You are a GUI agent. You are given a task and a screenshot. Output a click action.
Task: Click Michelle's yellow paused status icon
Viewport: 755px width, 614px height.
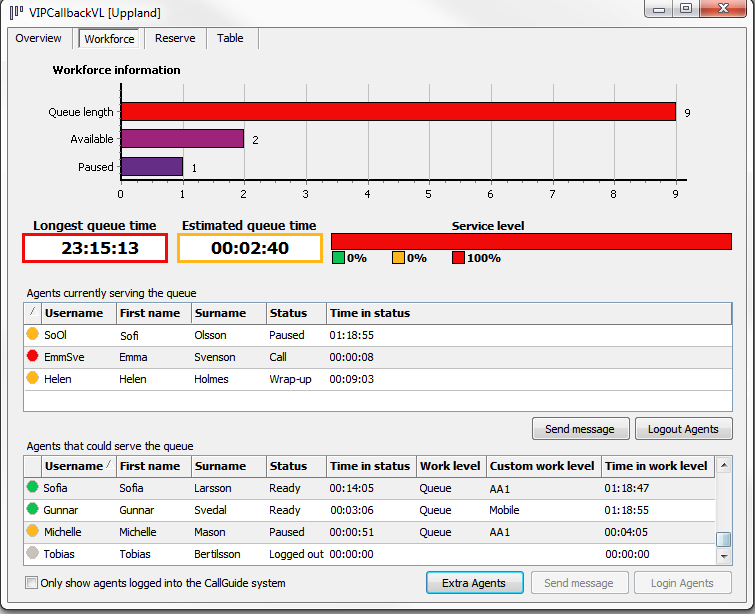(33, 532)
